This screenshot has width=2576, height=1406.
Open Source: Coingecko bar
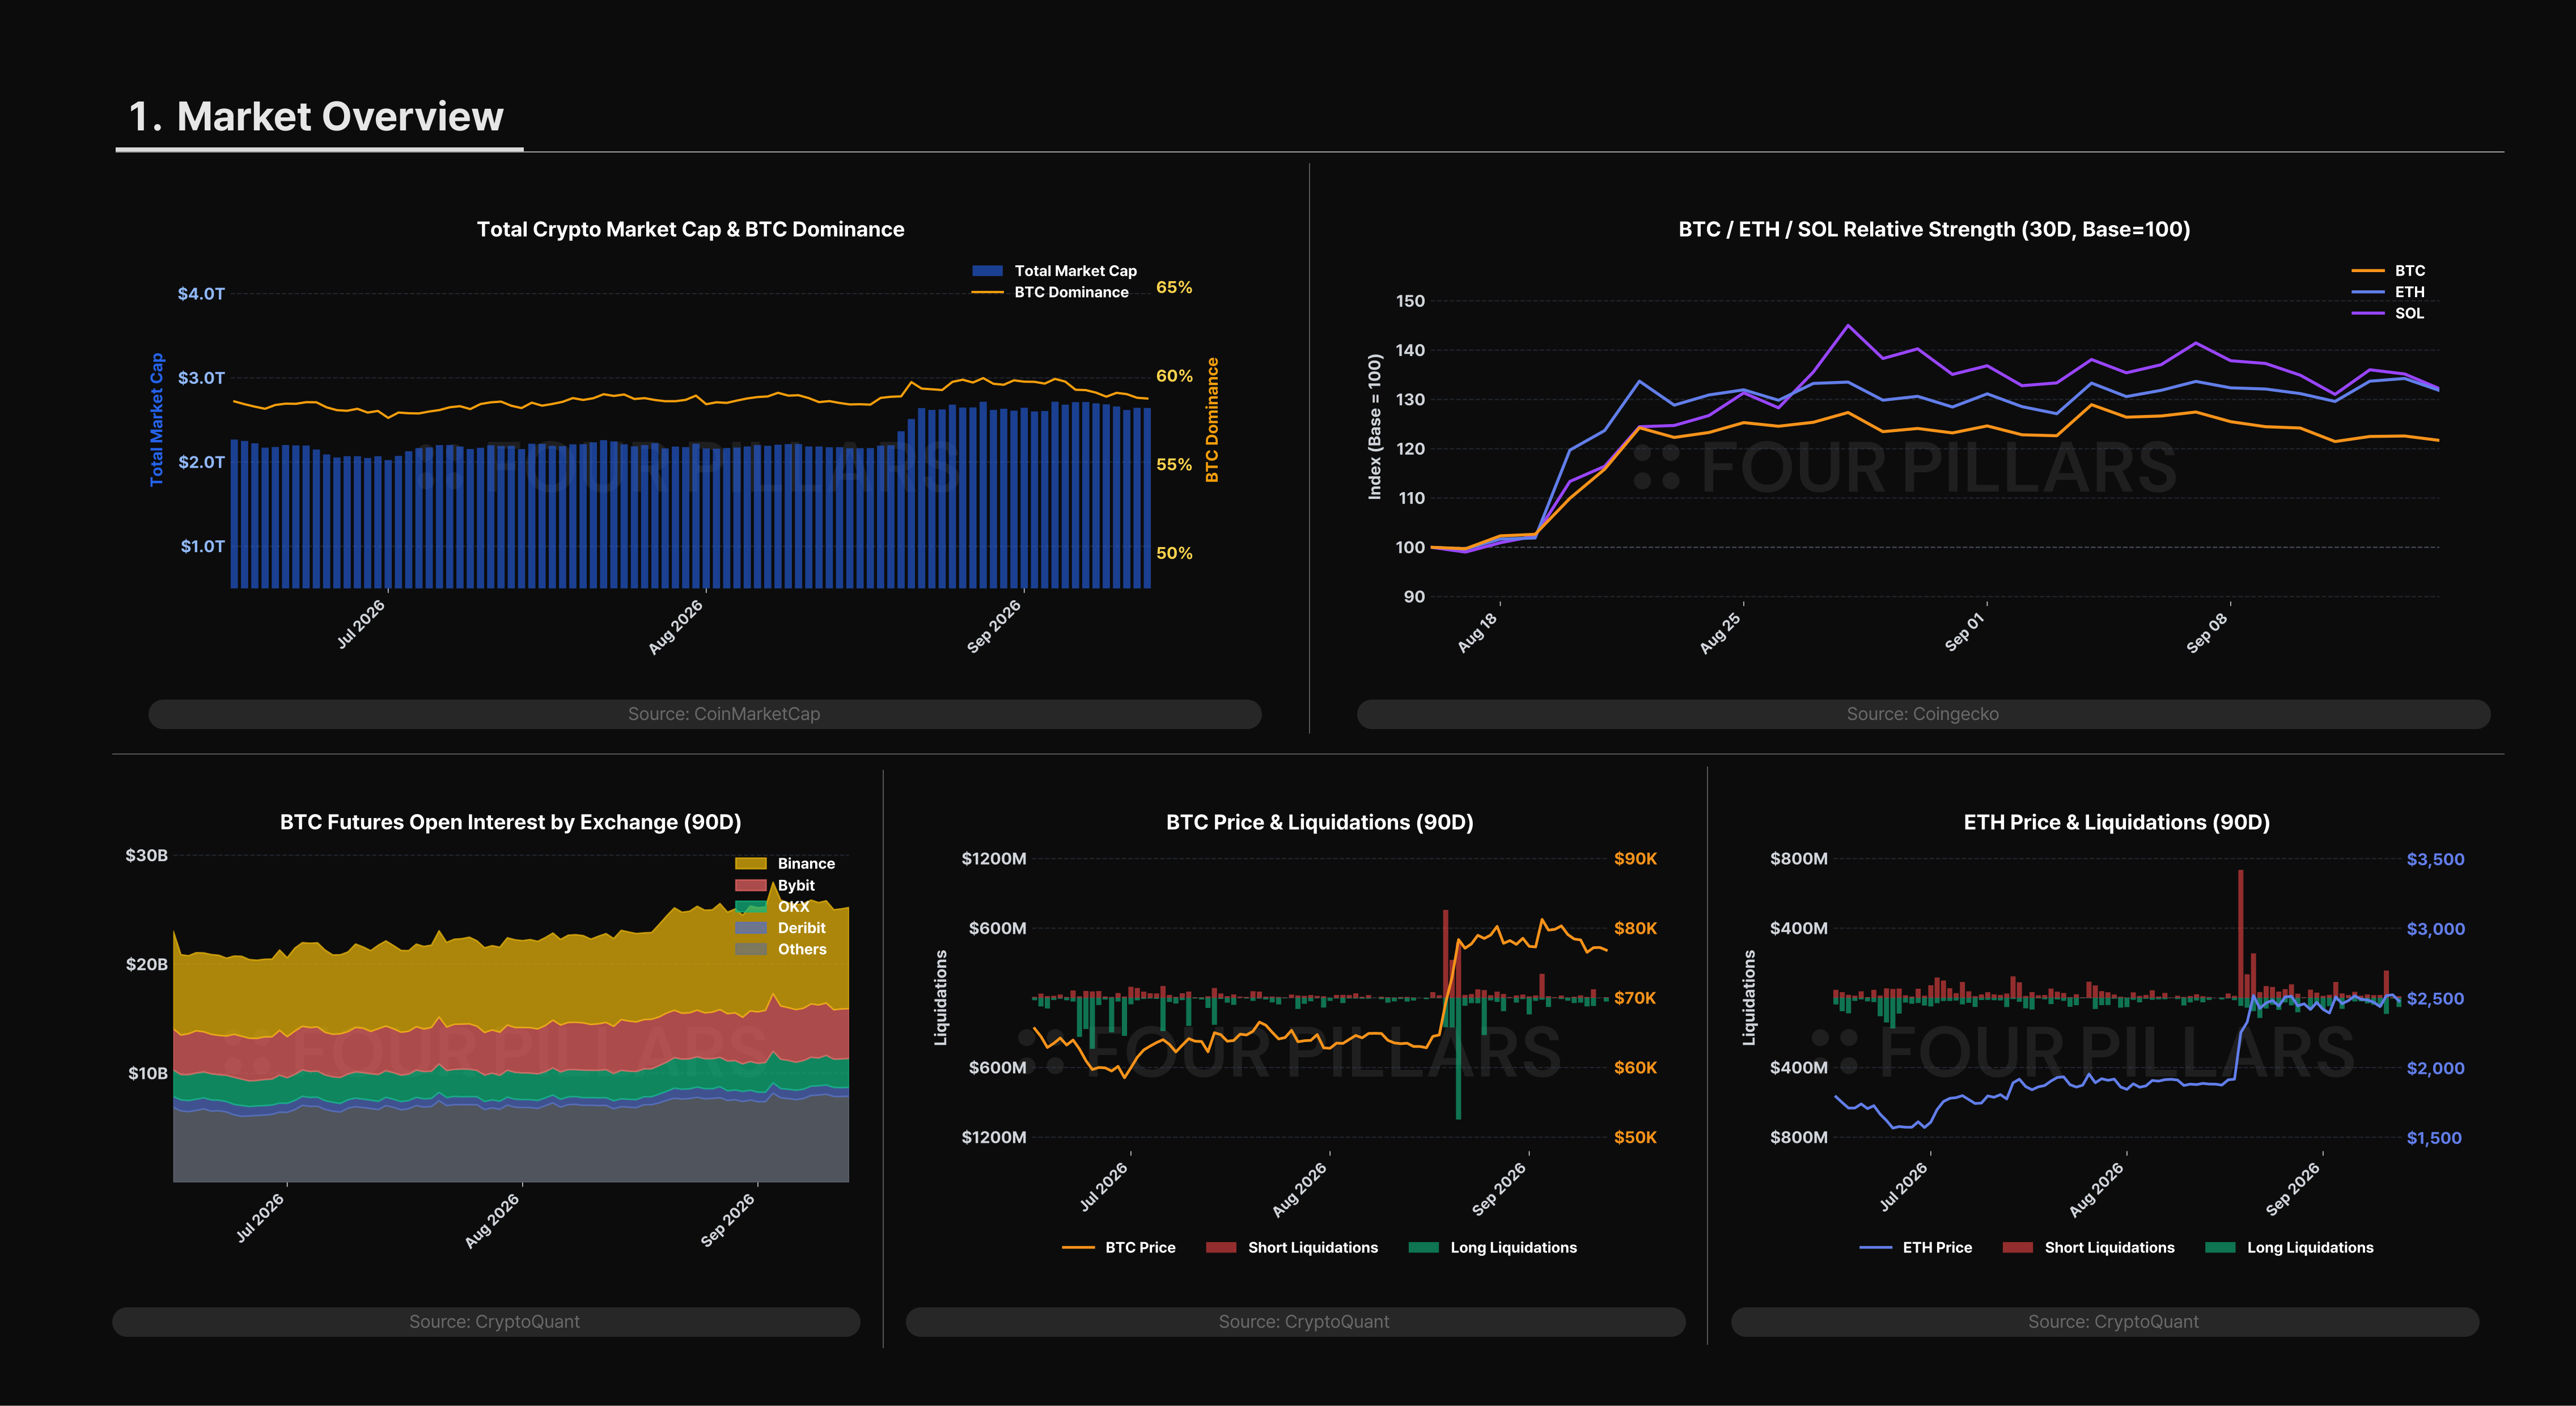pos(1923,714)
